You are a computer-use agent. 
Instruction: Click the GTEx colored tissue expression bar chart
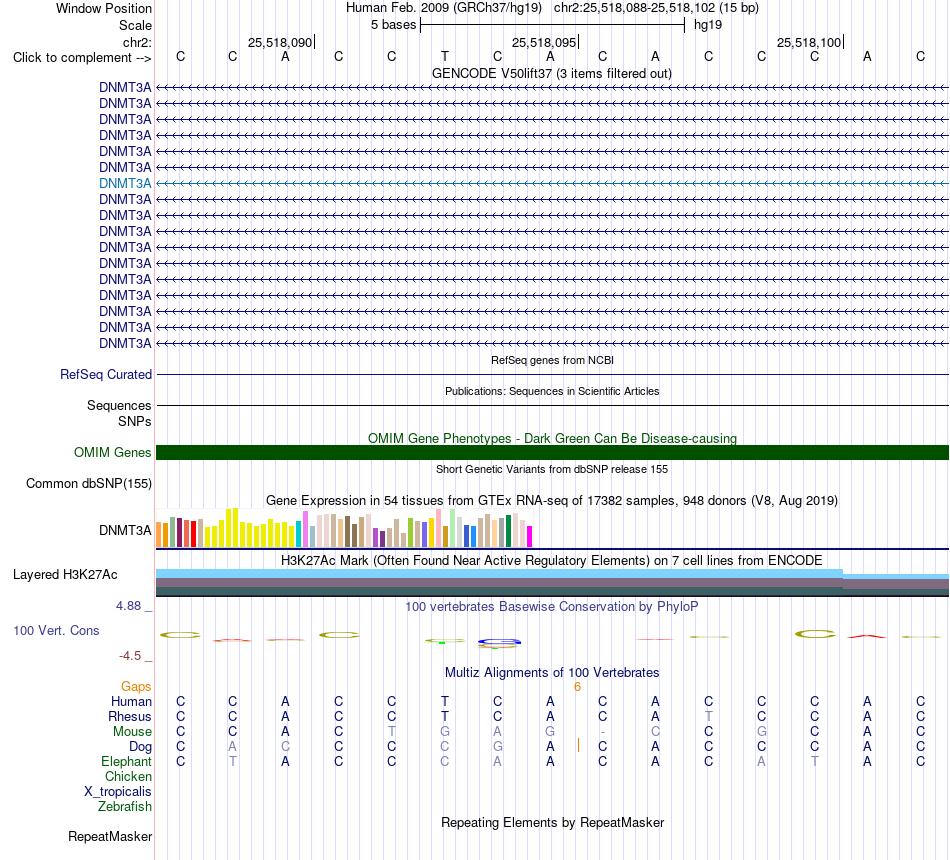pos(344,528)
